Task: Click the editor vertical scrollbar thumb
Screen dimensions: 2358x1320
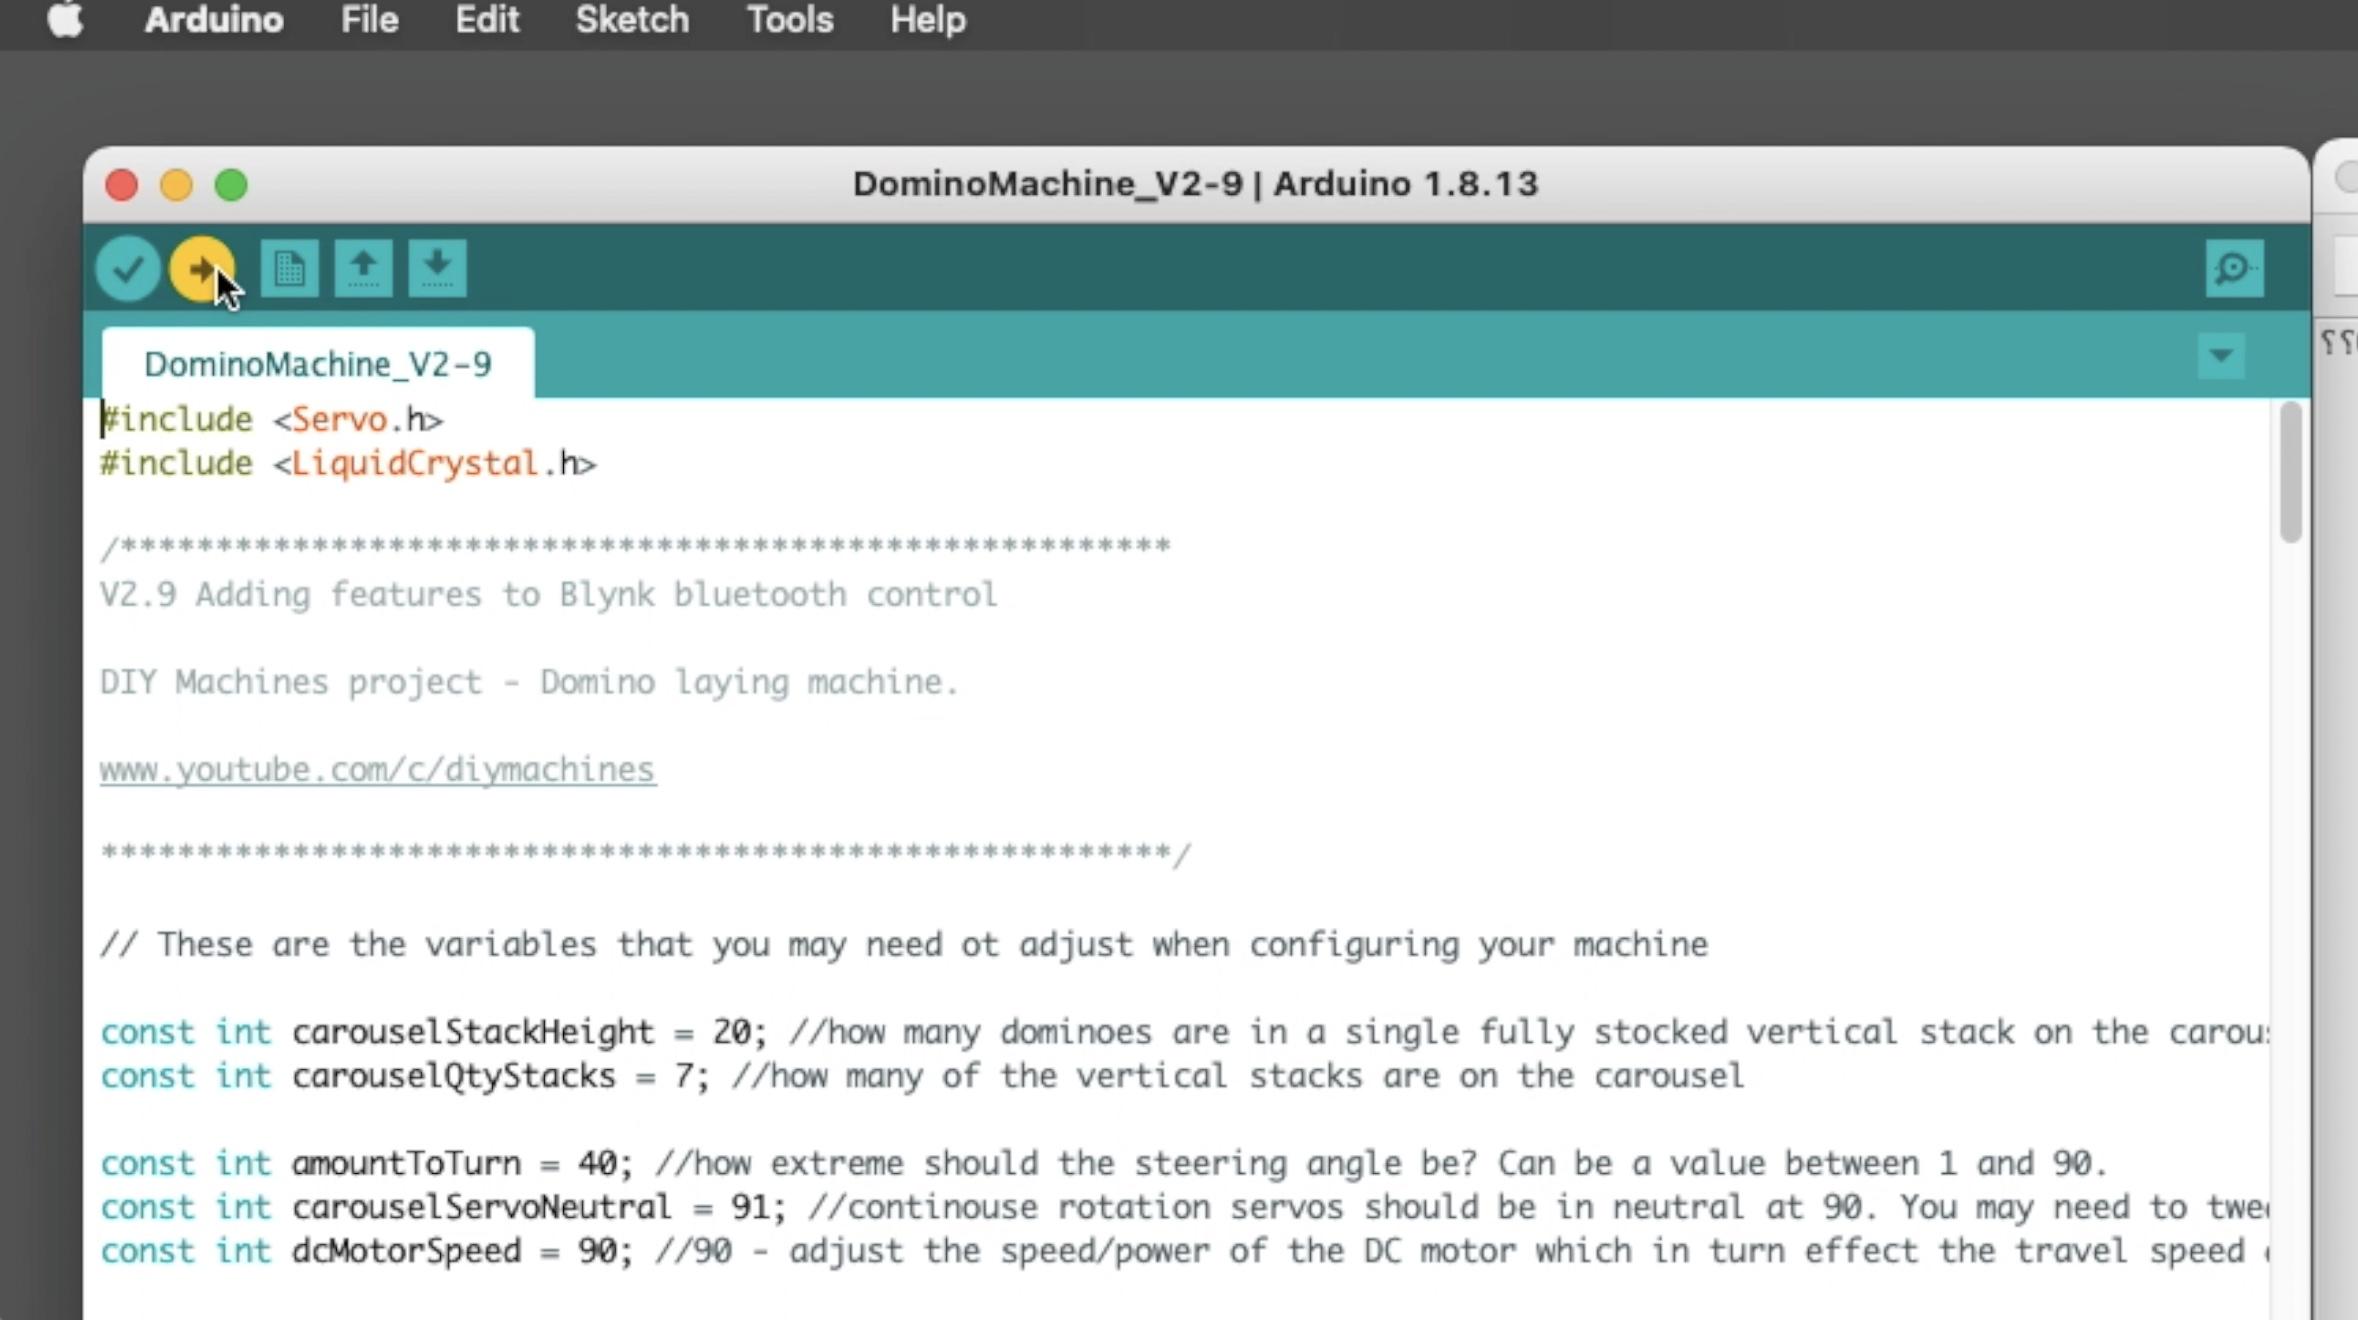Action: [2290, 472]
